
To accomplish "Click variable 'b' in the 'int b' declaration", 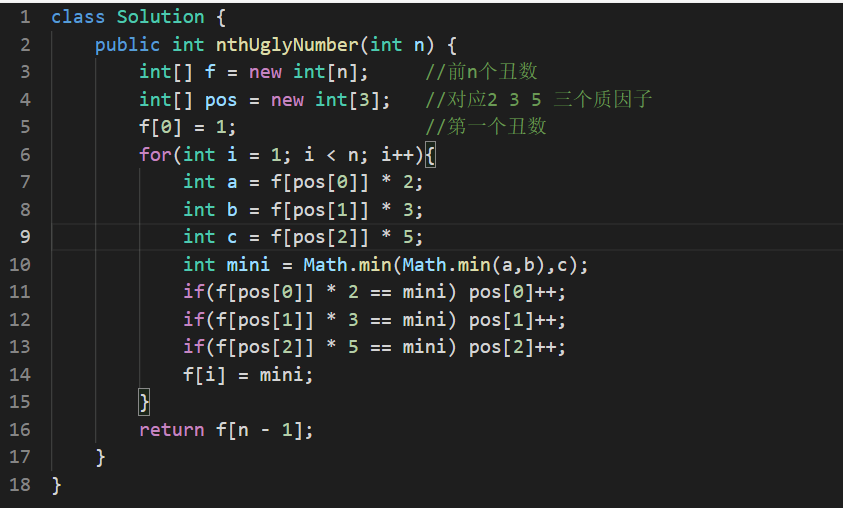I will click(x=232, y=210).
